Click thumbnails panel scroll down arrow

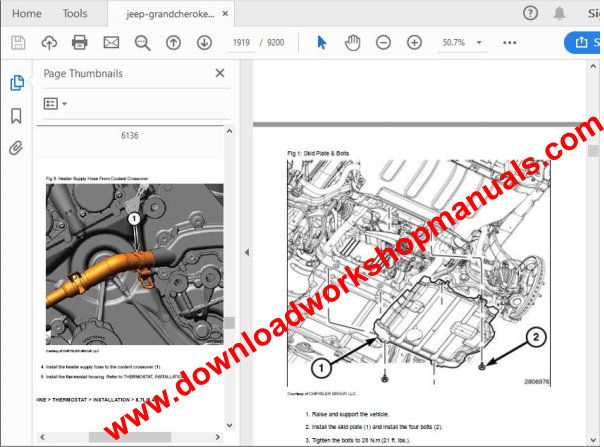coord(230,425)
